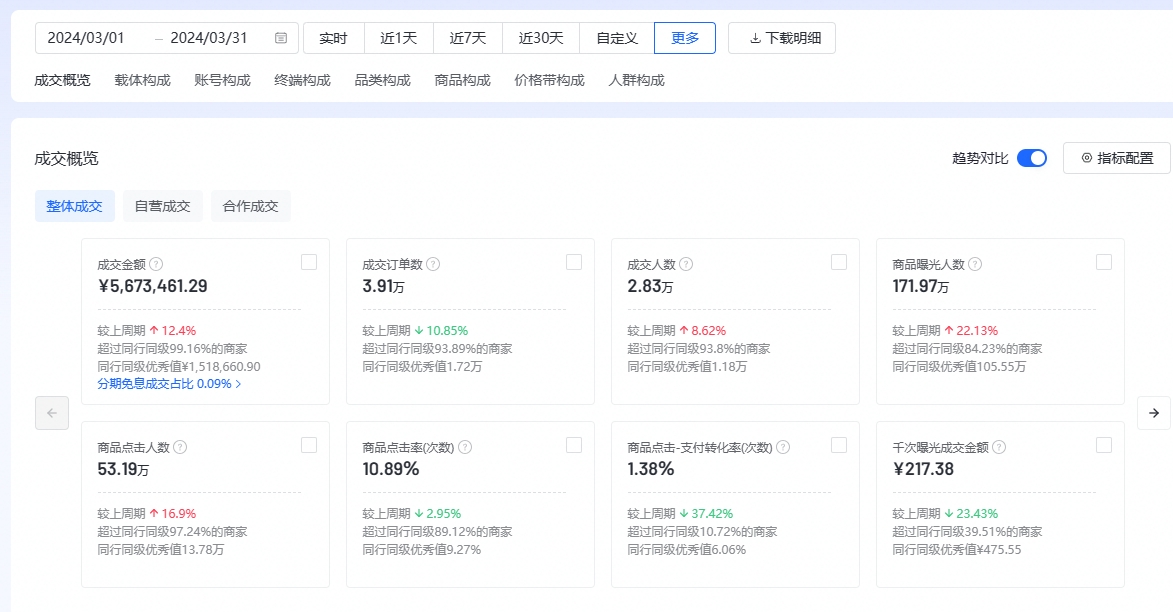1173x612 pixels.
Task: Click help icon beside 商品曝光人数
Action: (975, 265)
